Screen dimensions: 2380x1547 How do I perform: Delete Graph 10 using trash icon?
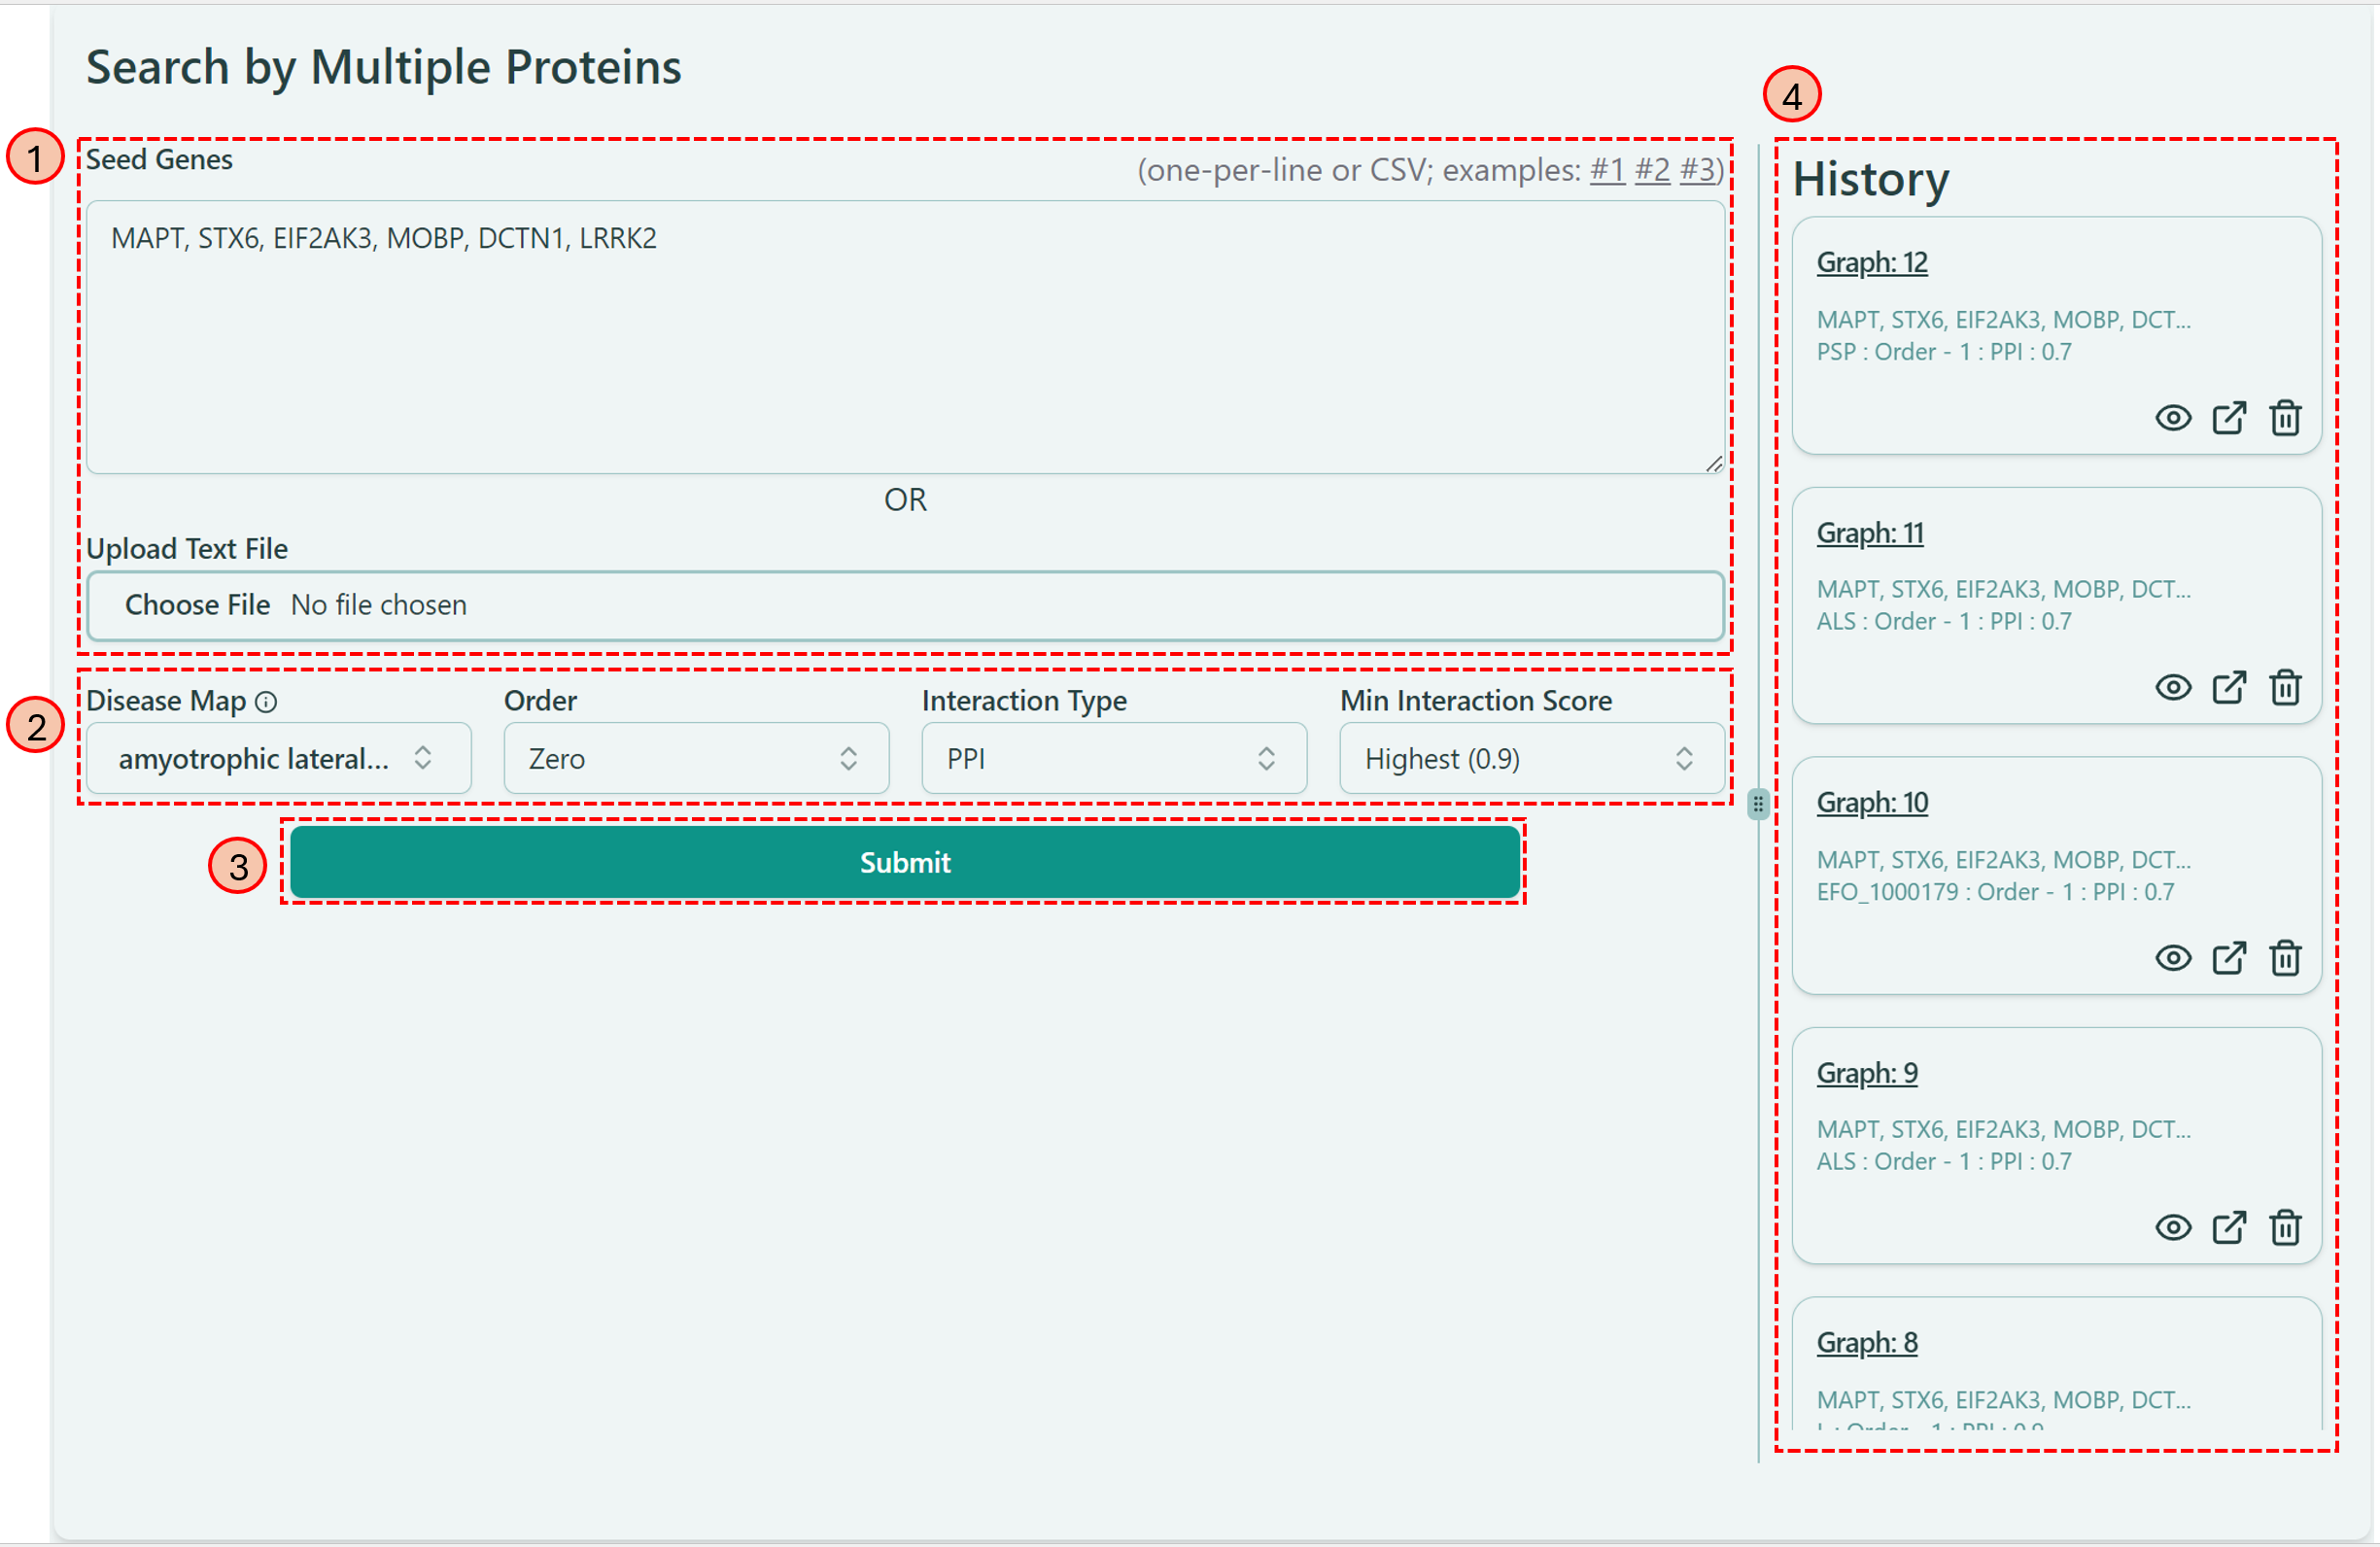pos(2285,958)
